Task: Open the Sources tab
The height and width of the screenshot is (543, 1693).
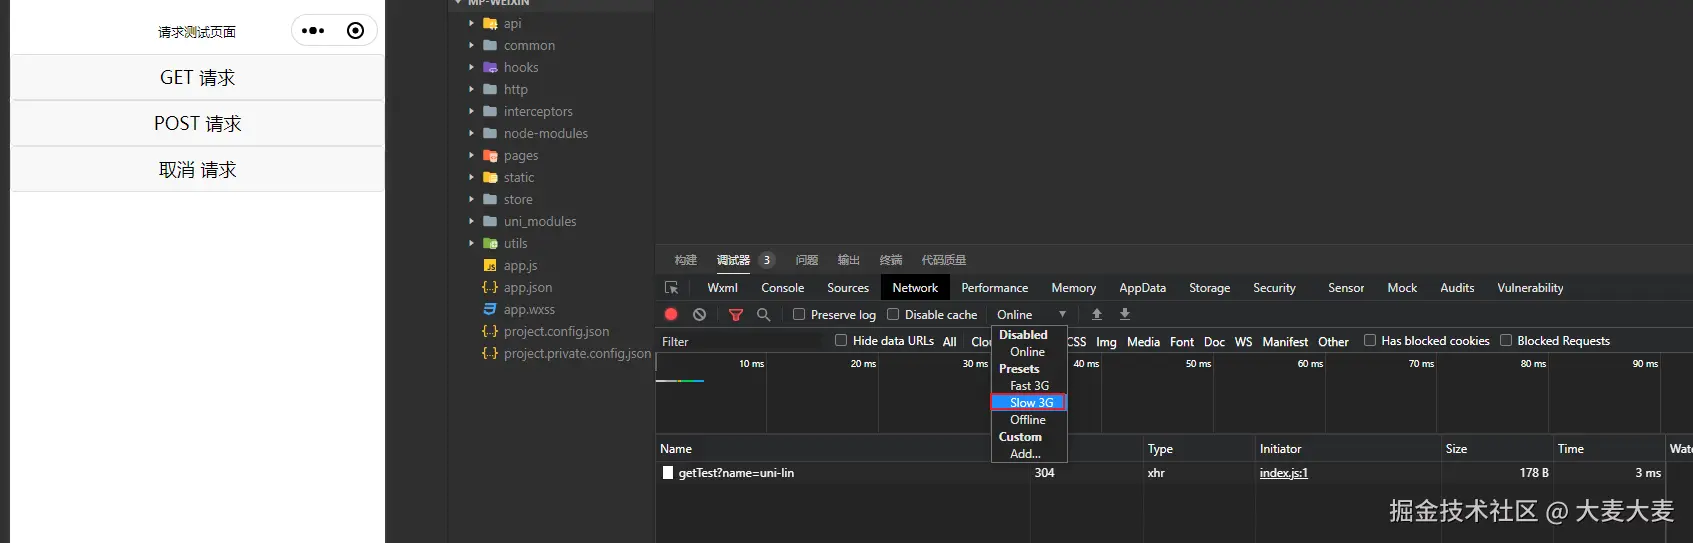Action: (x=848, y=288)
